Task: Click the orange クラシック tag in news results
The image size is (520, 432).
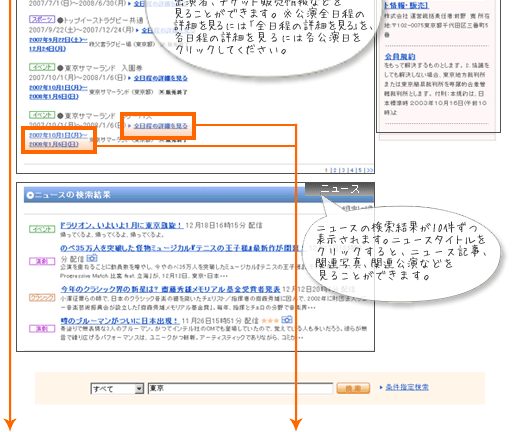Action: pos(42,298)
